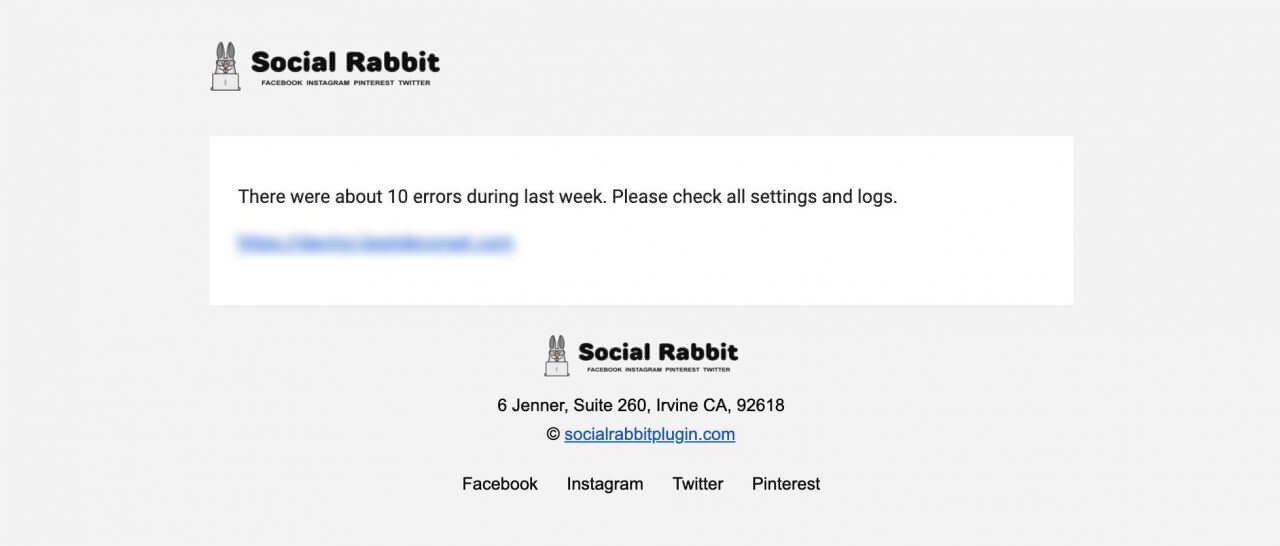Open the Instagram footer link
This screenshot has width=1280, height=546.
(605, 484)
